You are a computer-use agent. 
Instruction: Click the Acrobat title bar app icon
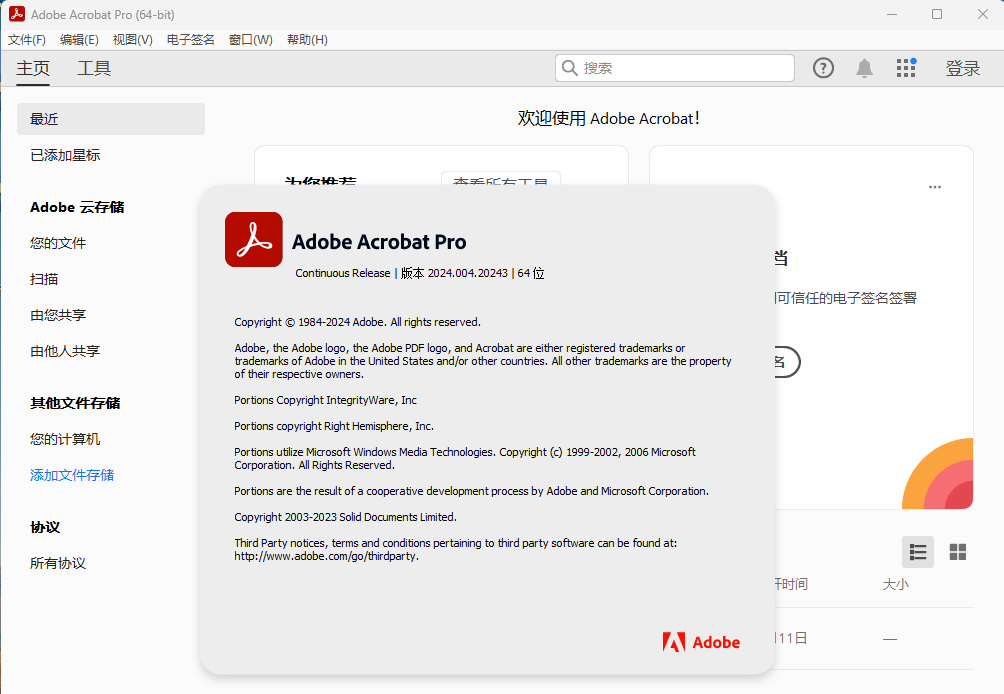pyautogui.click(x=17, y=14)
